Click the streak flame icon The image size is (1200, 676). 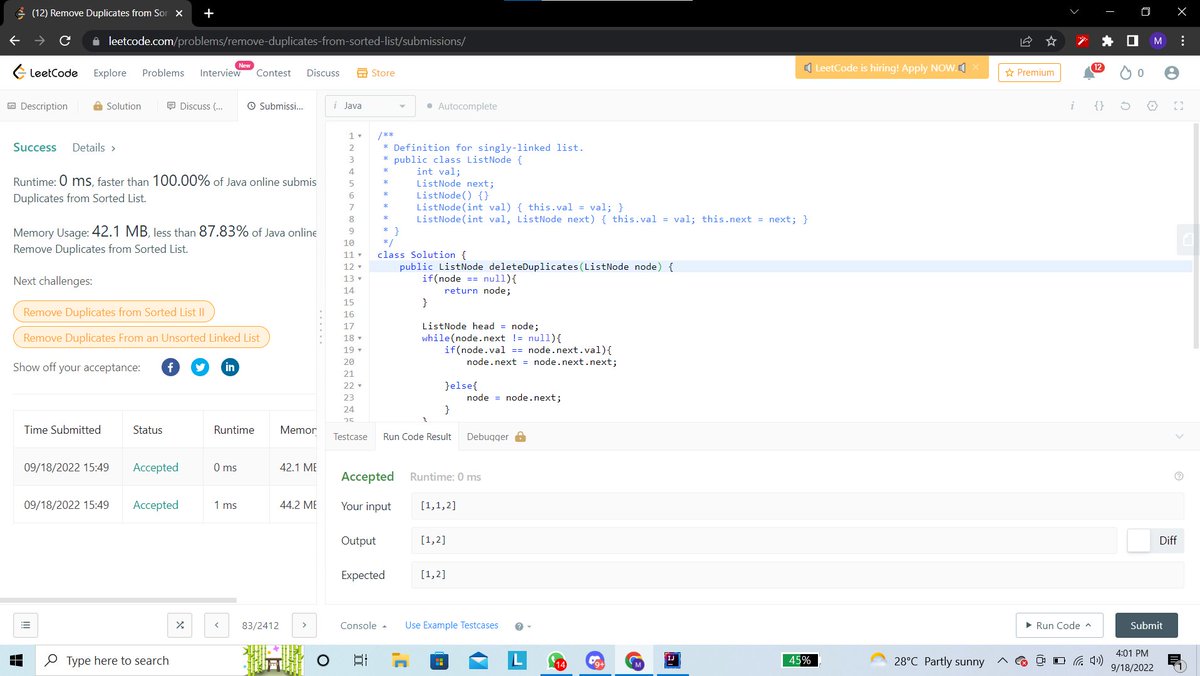1126,73
